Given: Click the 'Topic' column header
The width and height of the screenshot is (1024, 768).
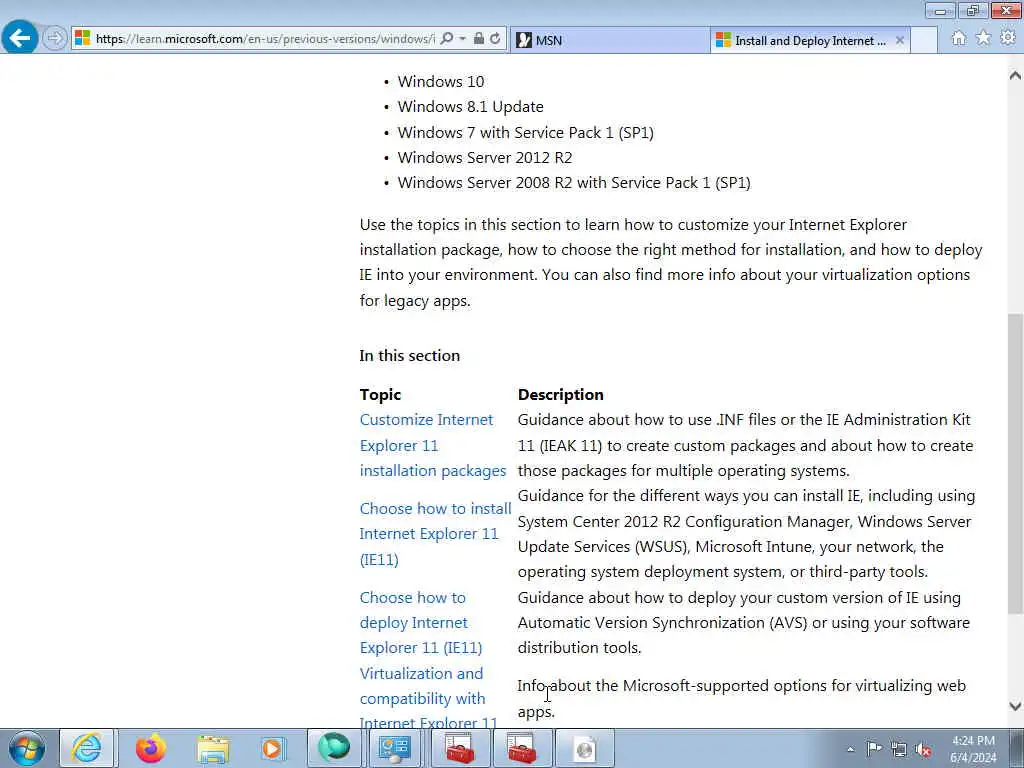Looking at the screenshot, I should coord(380,394).
